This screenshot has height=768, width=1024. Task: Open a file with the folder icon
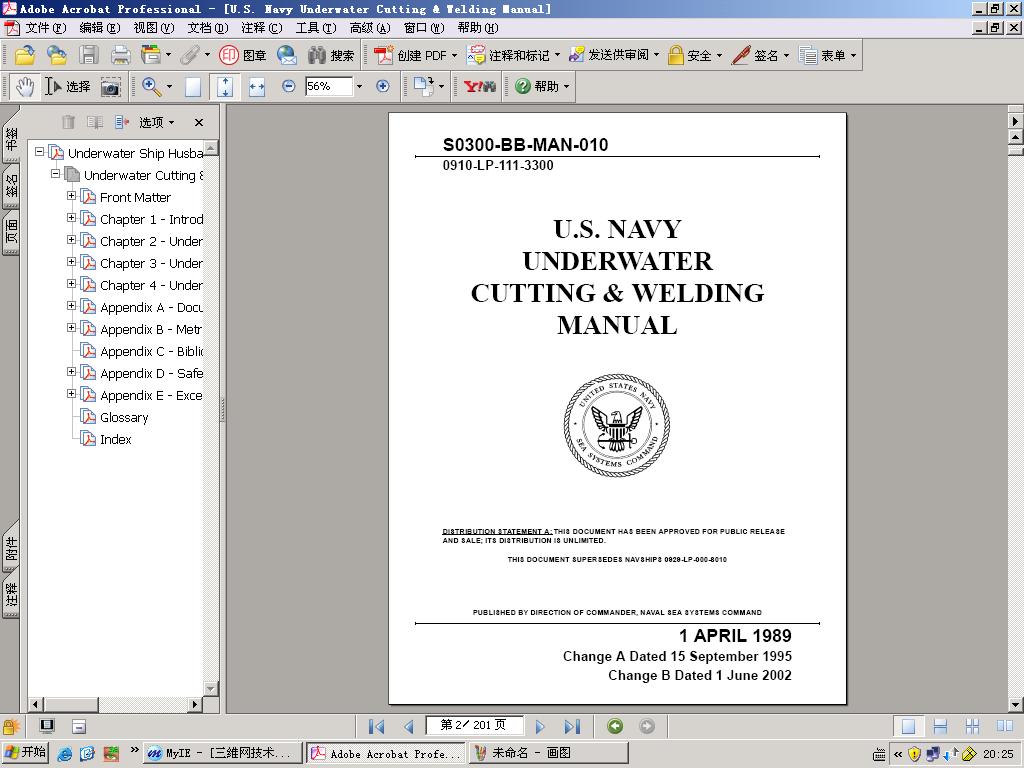point(25,56)
